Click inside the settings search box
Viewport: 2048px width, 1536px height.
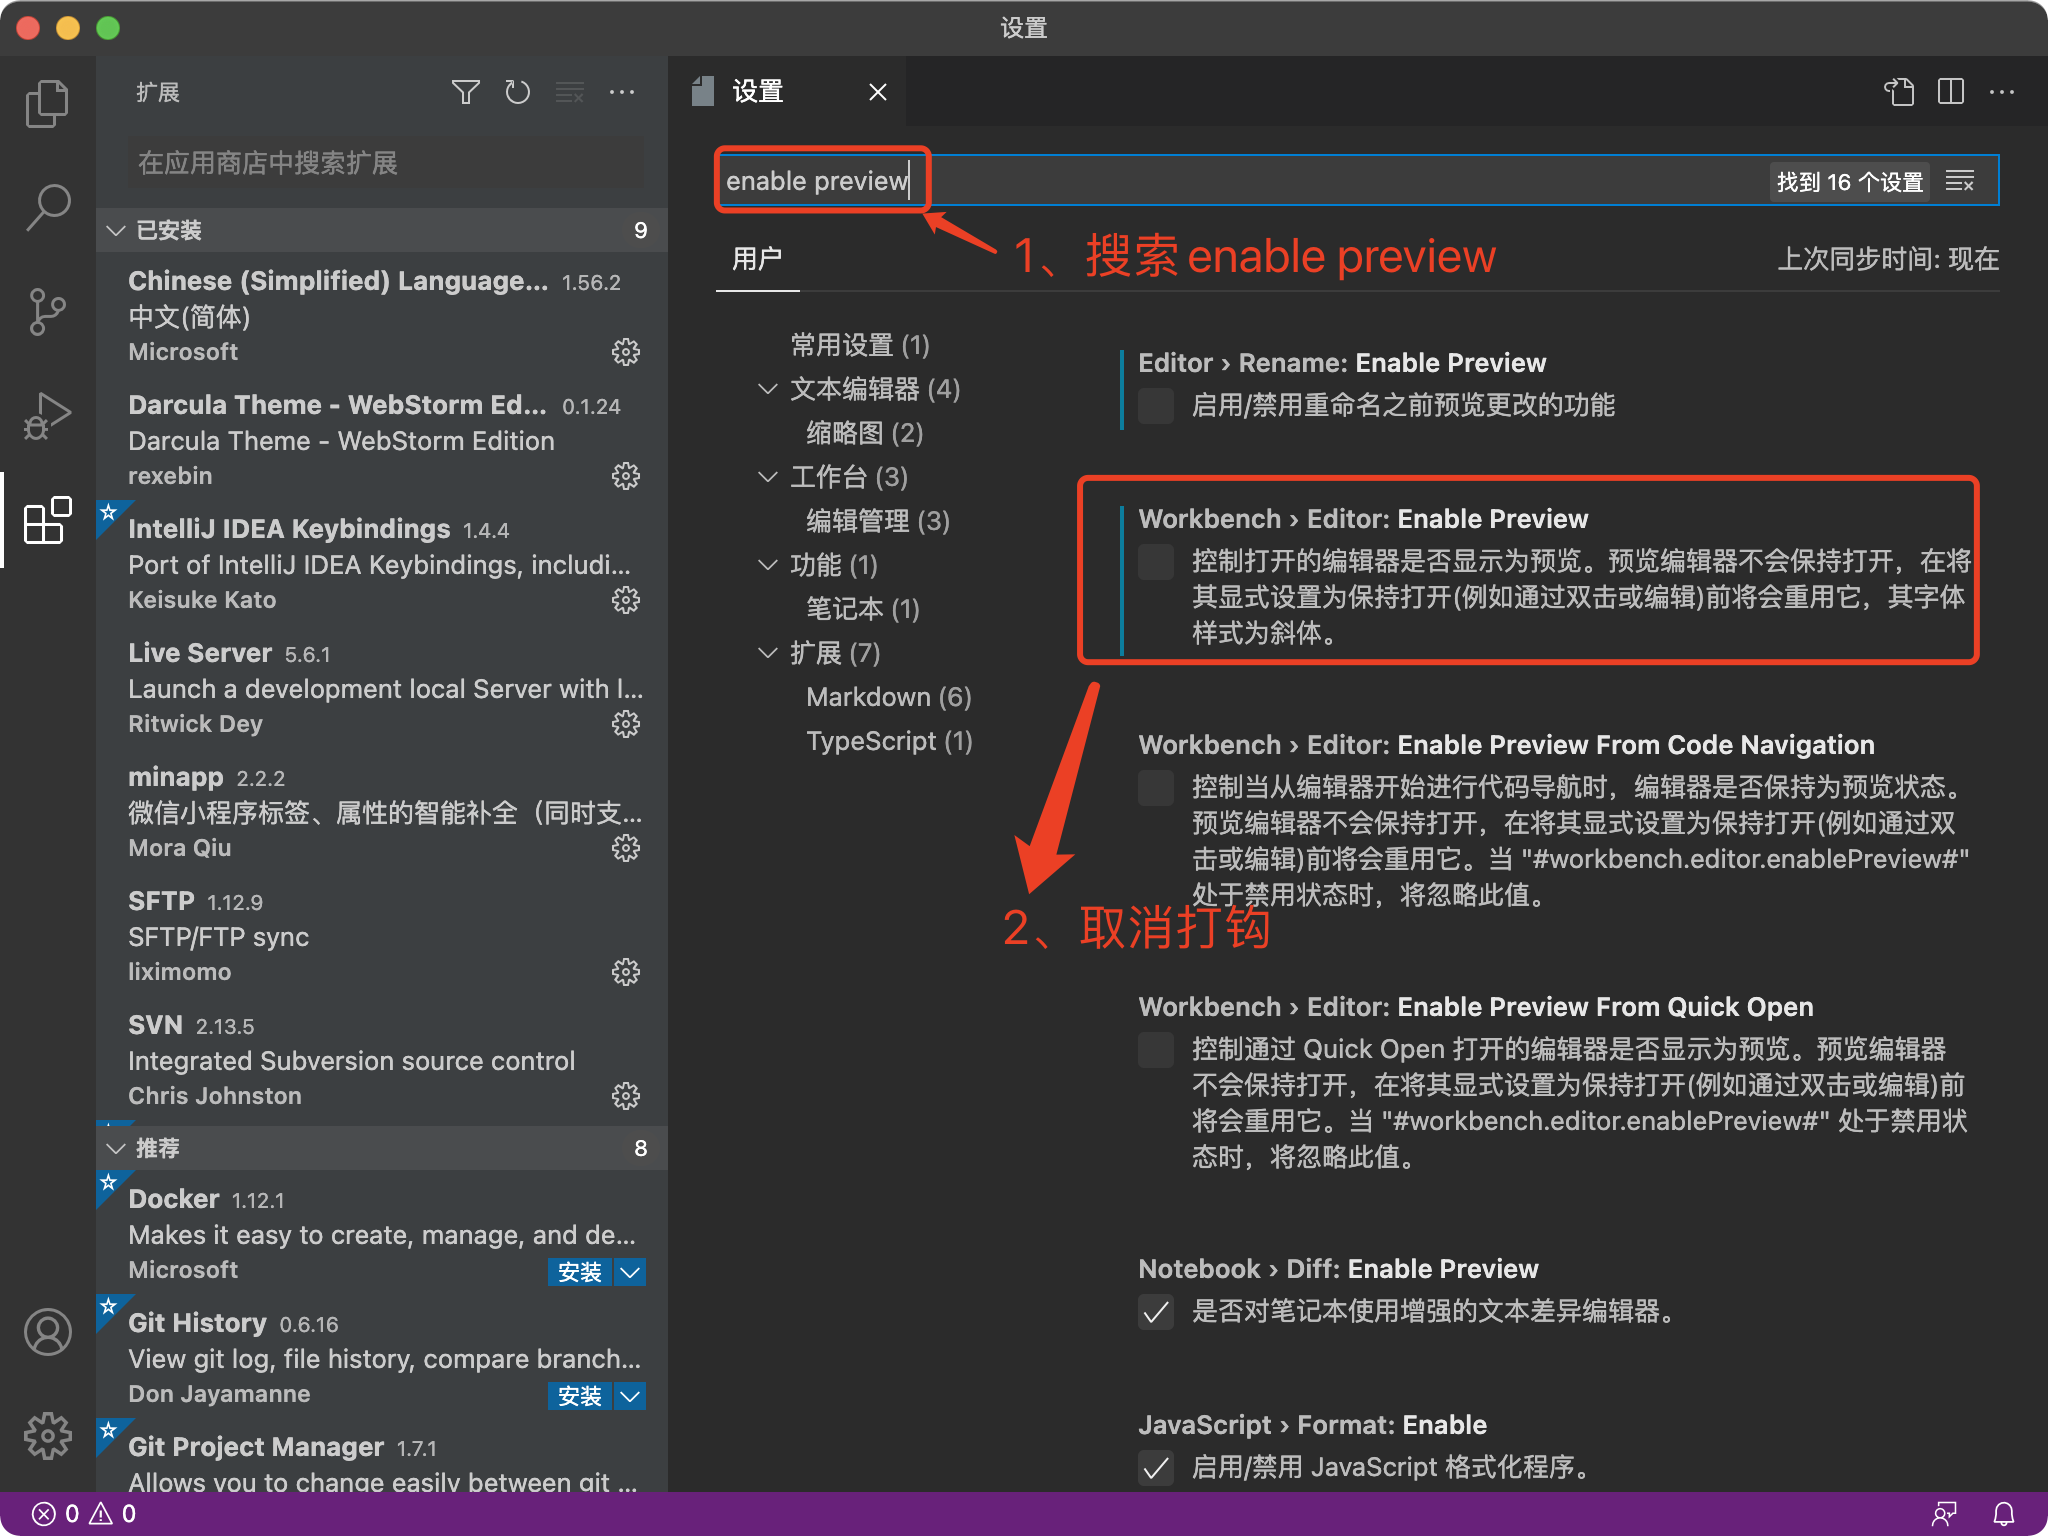[x=1200, y=180]
